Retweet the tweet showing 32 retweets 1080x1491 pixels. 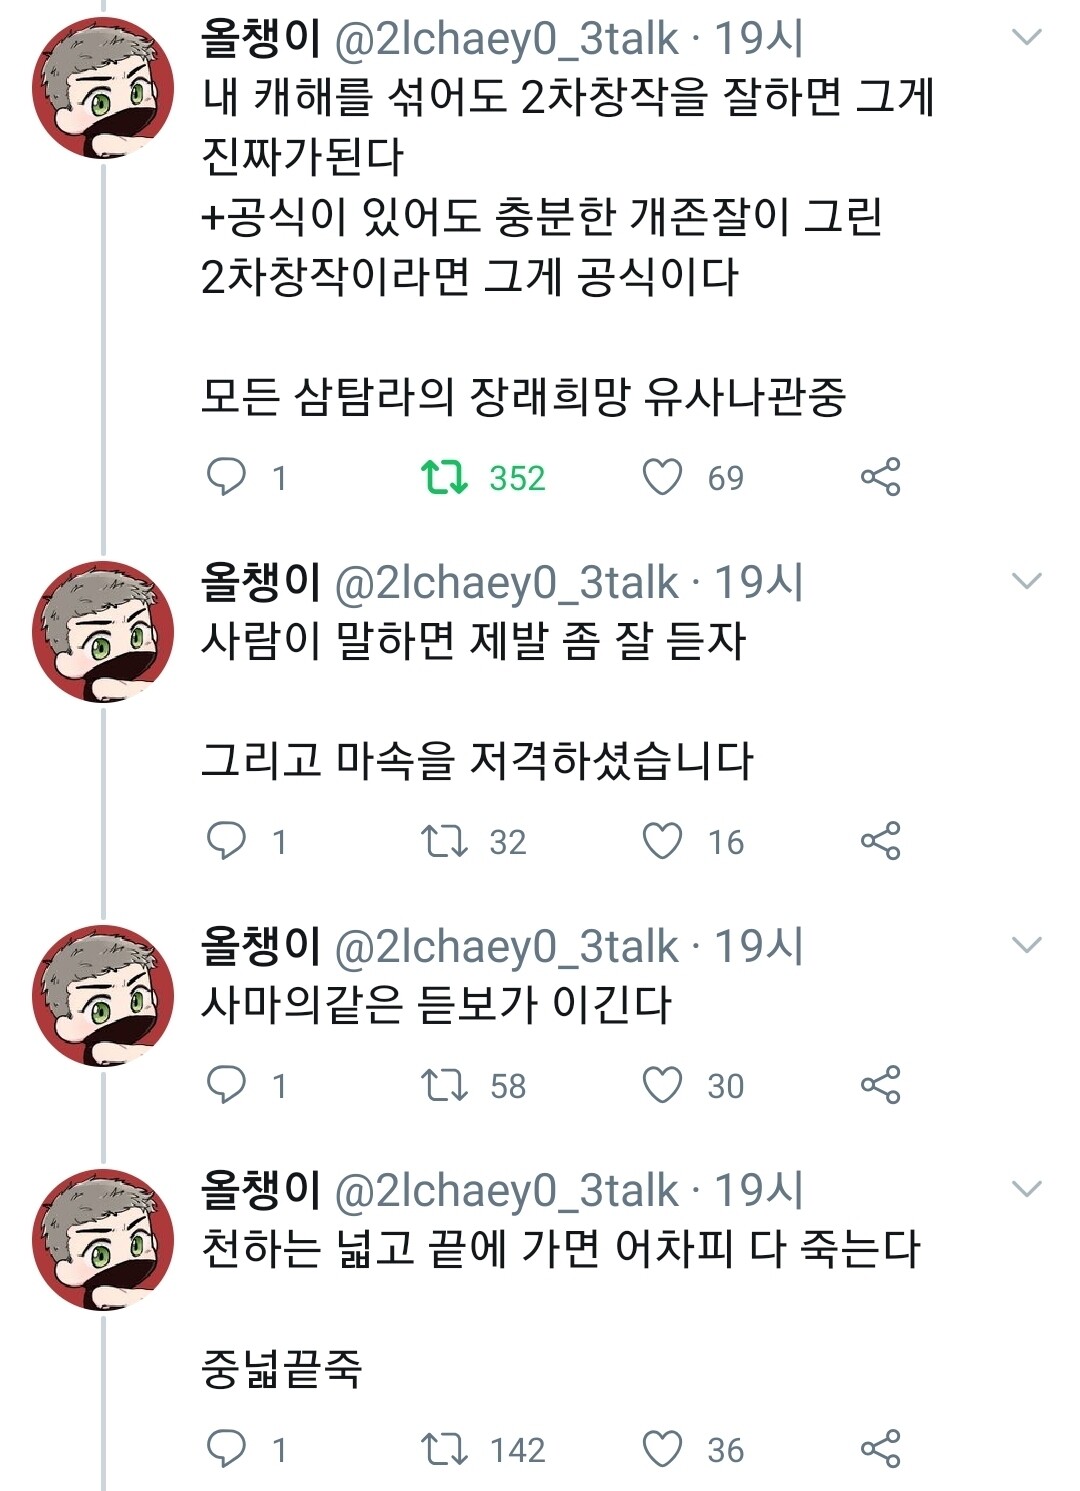[444, 841]
